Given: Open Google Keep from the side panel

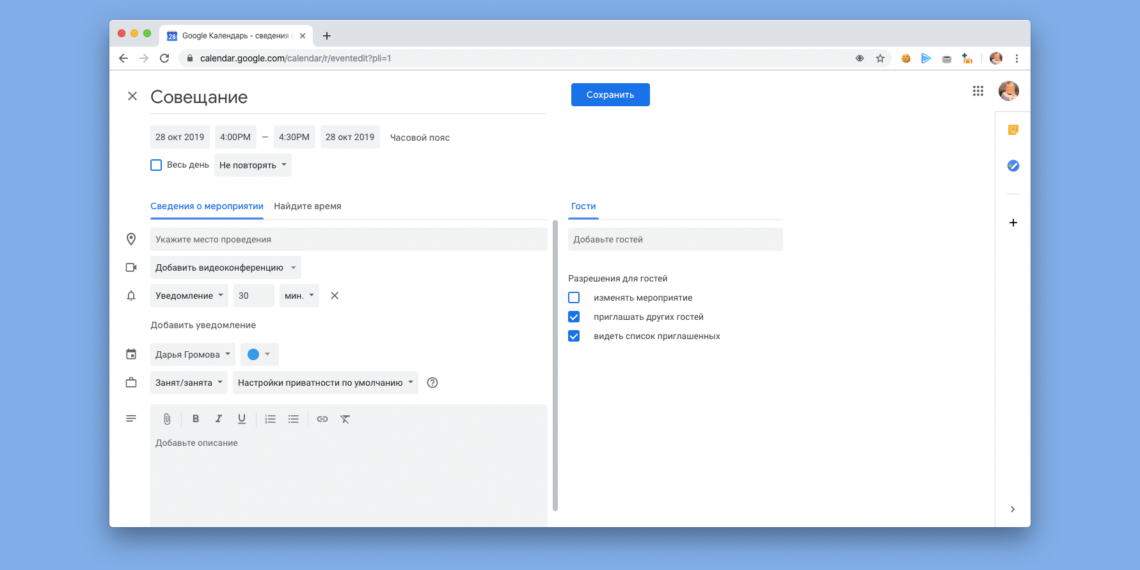Looking at the screenshot, I should coord(1013,130).
